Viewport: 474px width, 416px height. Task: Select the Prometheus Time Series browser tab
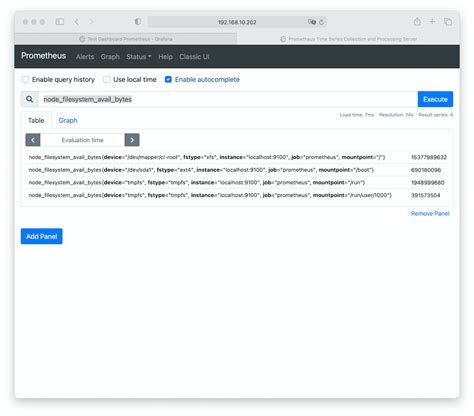coord(349,39)
